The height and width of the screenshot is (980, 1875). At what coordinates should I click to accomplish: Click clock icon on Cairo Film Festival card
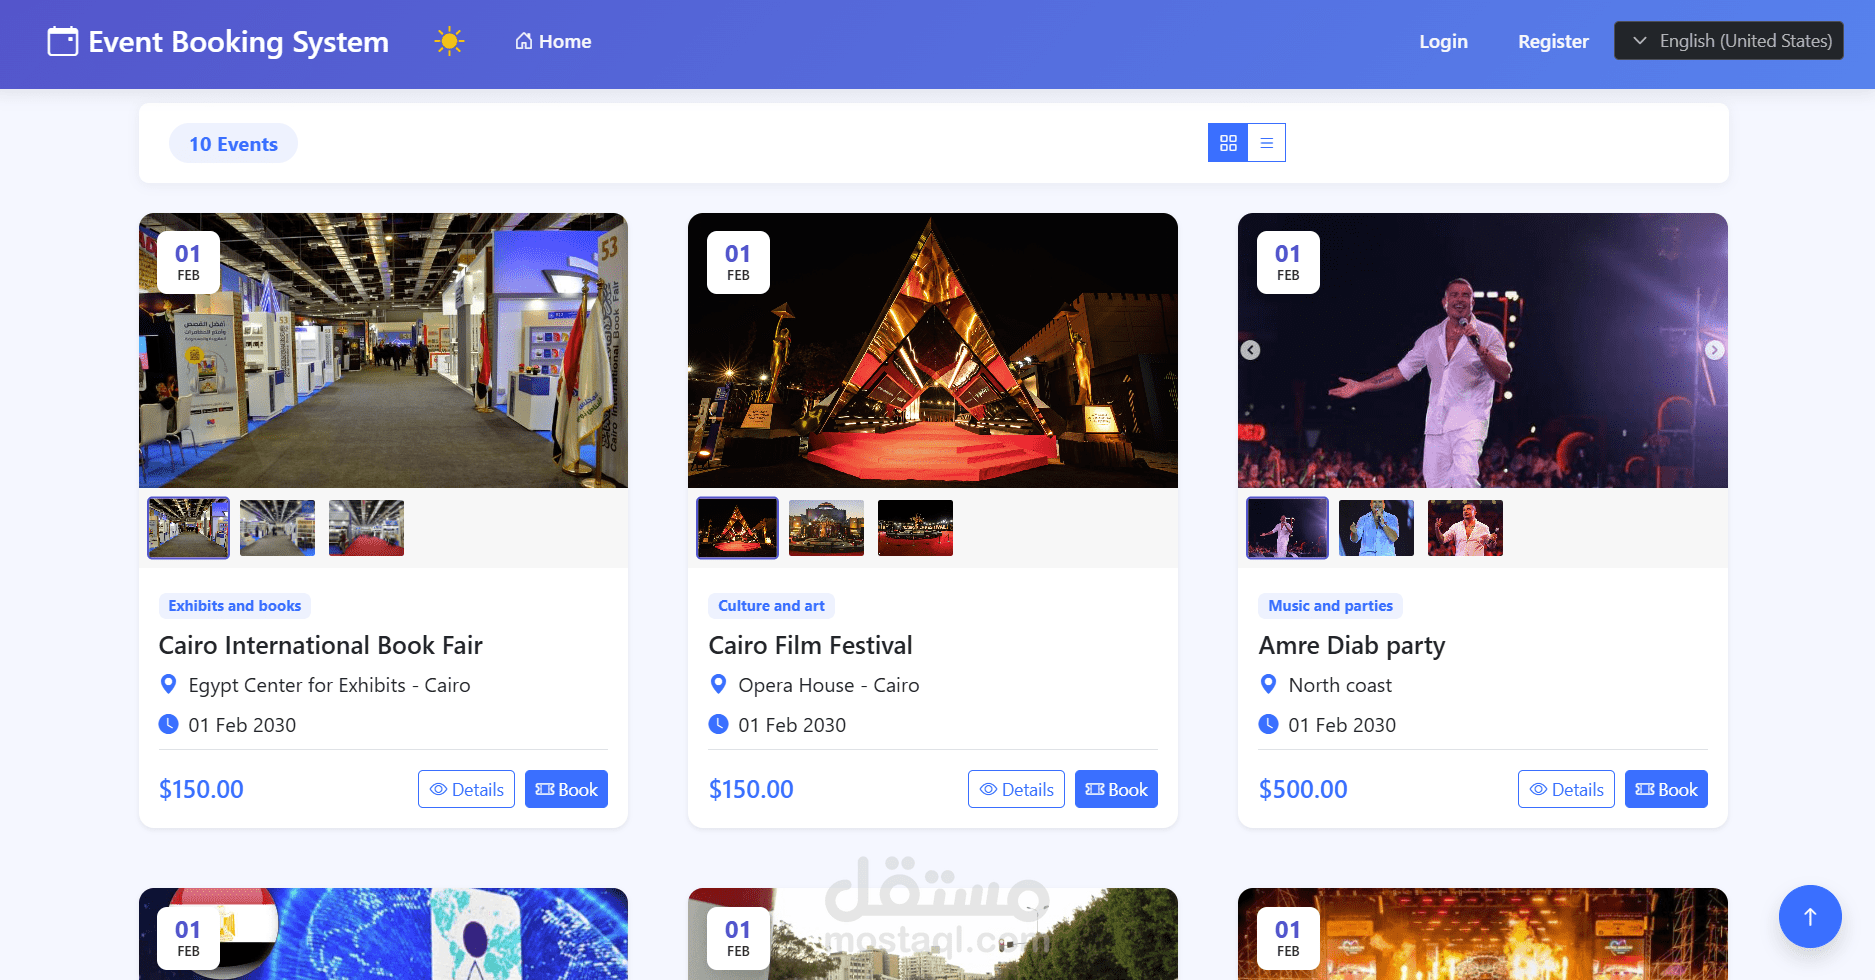[x=718, y=724]
